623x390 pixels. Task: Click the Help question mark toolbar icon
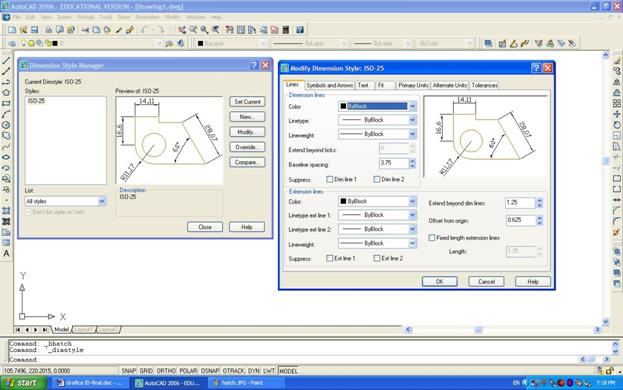(x=300, y=30)
